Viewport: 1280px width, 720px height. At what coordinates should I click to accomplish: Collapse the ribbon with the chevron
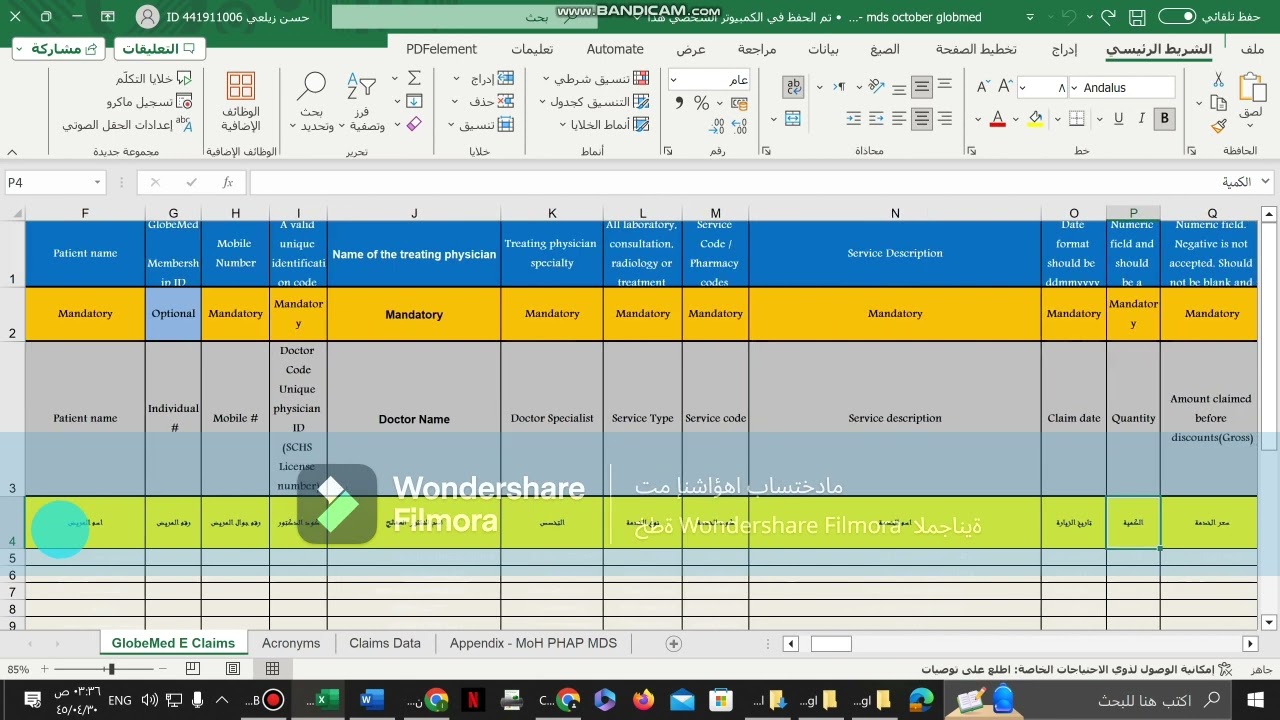click(12, 152)
